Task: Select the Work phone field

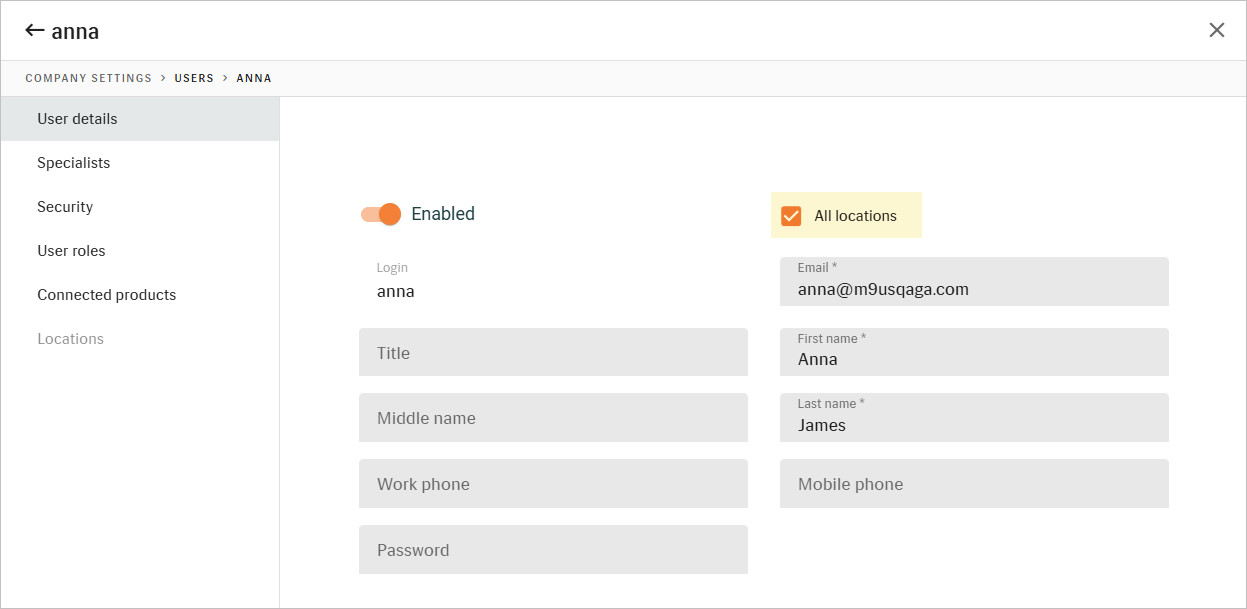Action: point(553,483)
